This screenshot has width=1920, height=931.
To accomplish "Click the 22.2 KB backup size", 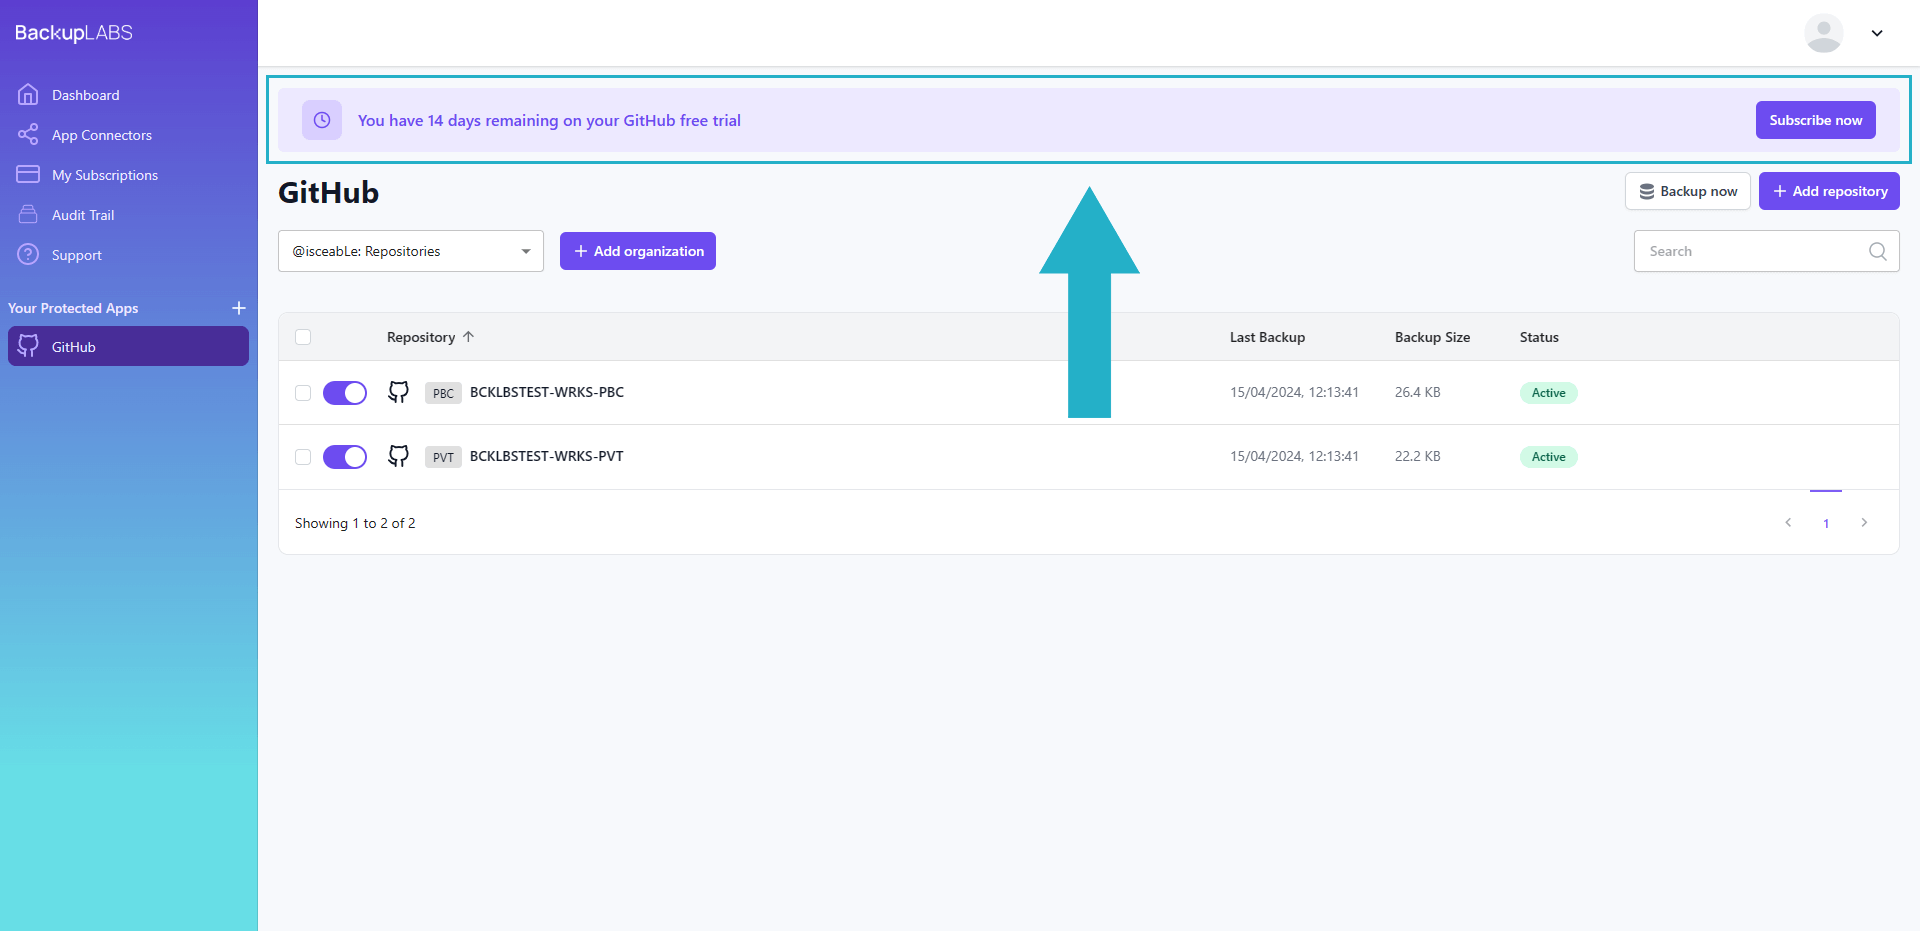I will click(1417, 456).
